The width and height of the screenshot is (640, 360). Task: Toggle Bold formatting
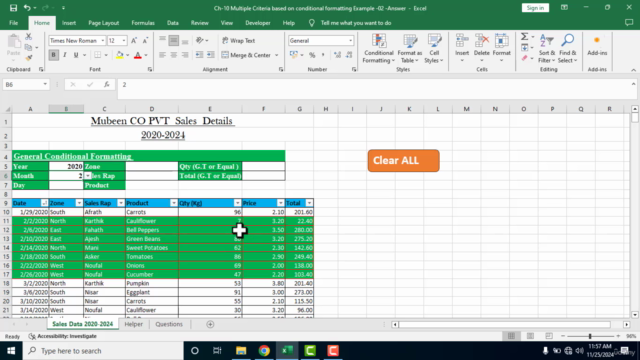(x=53, y=55)
